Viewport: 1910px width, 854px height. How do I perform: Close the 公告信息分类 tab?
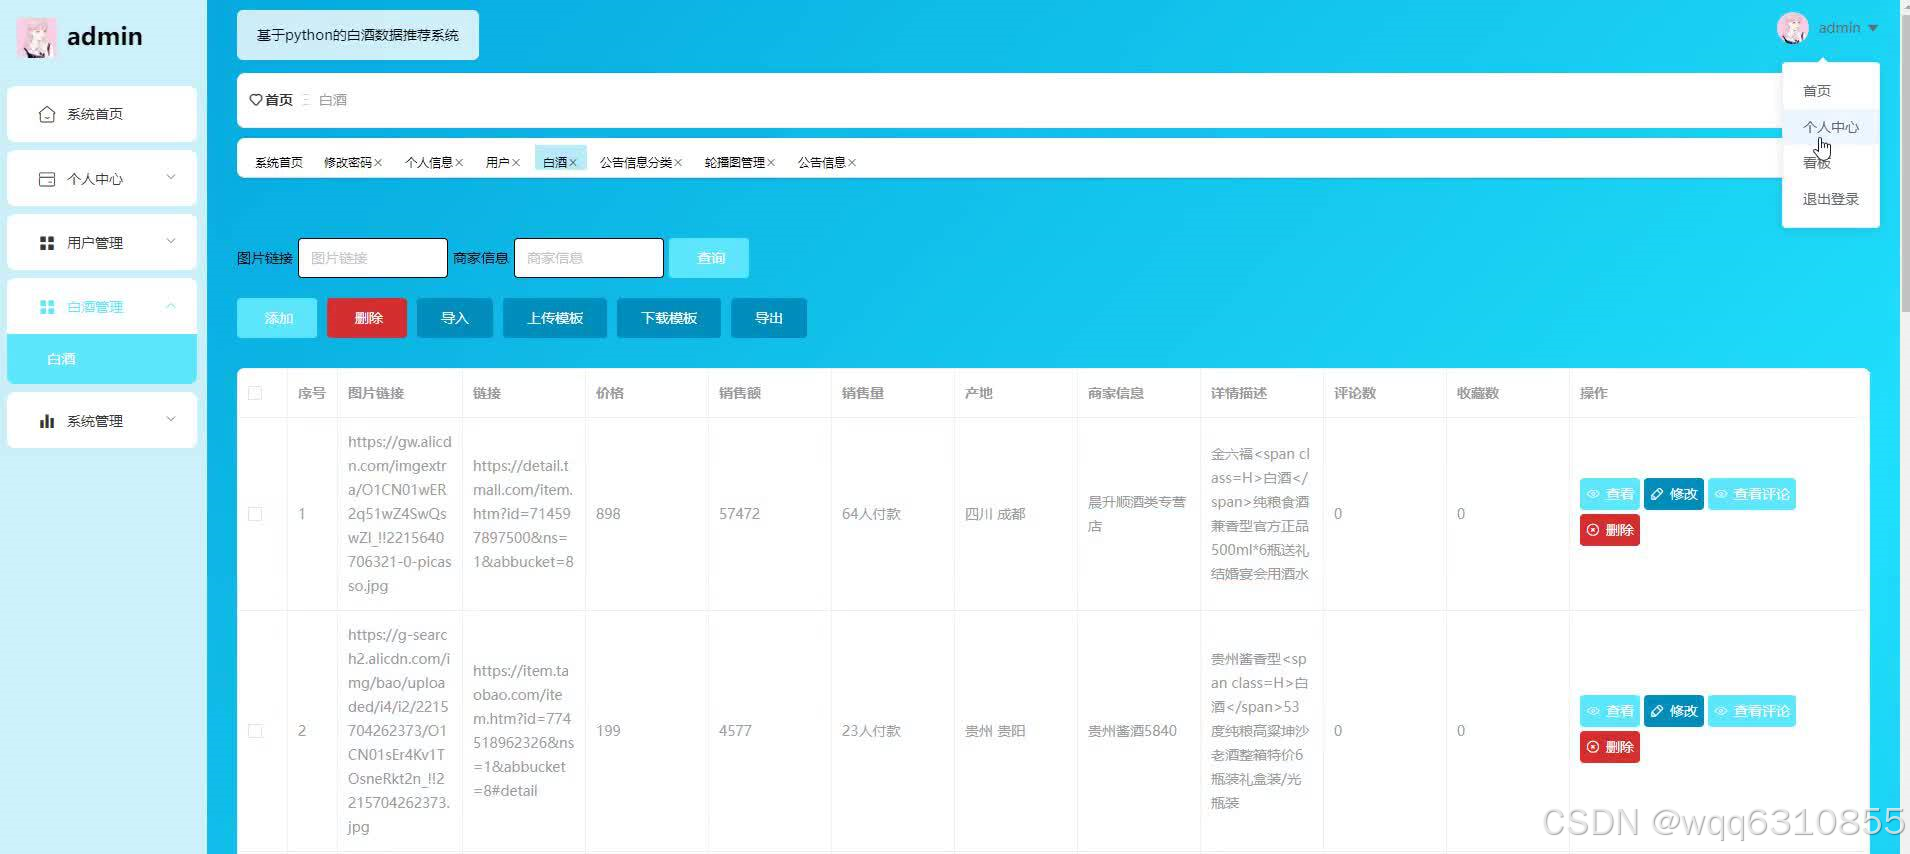678,163
